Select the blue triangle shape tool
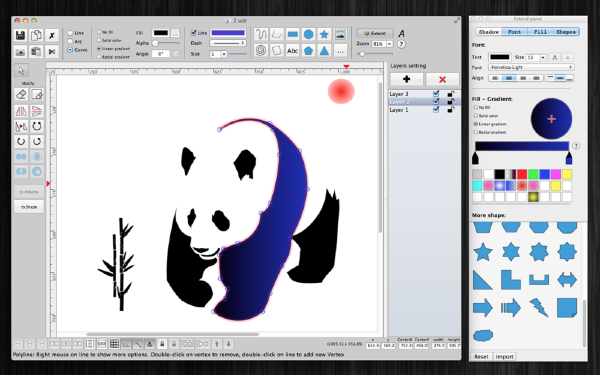Screen dimensions: 600x375 (324, 50)
